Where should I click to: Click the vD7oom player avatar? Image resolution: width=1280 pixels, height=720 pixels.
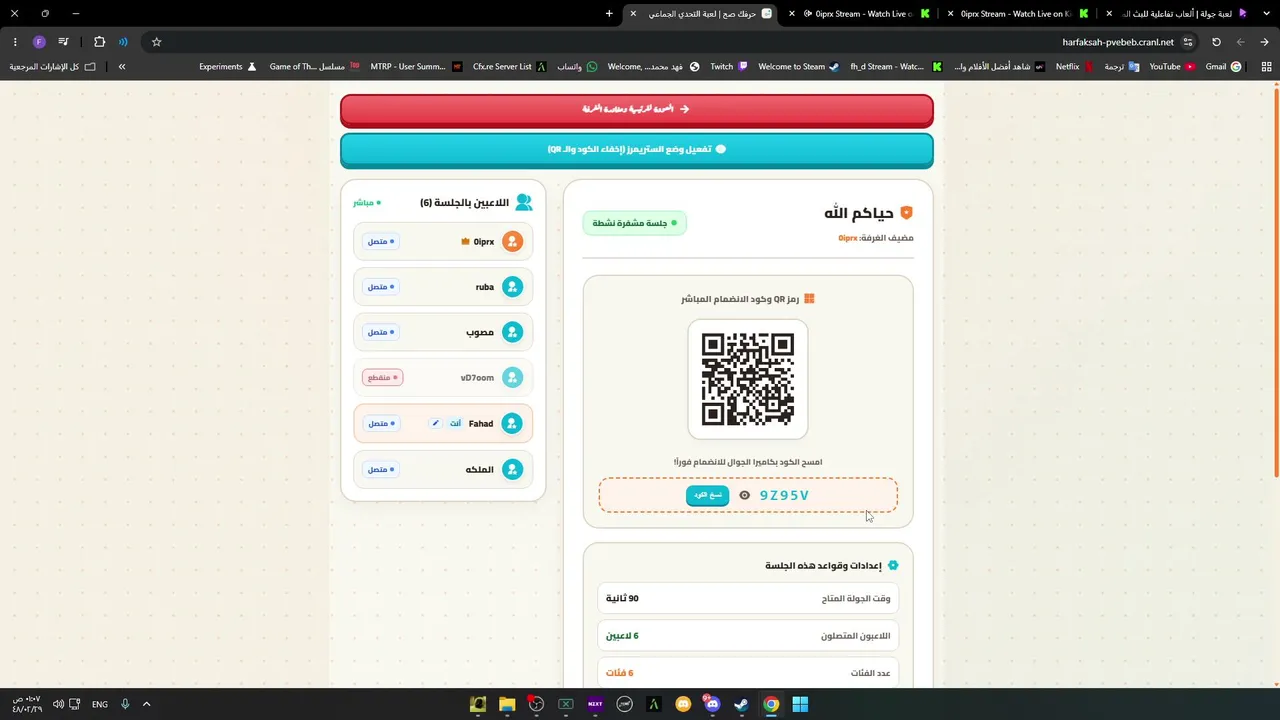point(513,378)
